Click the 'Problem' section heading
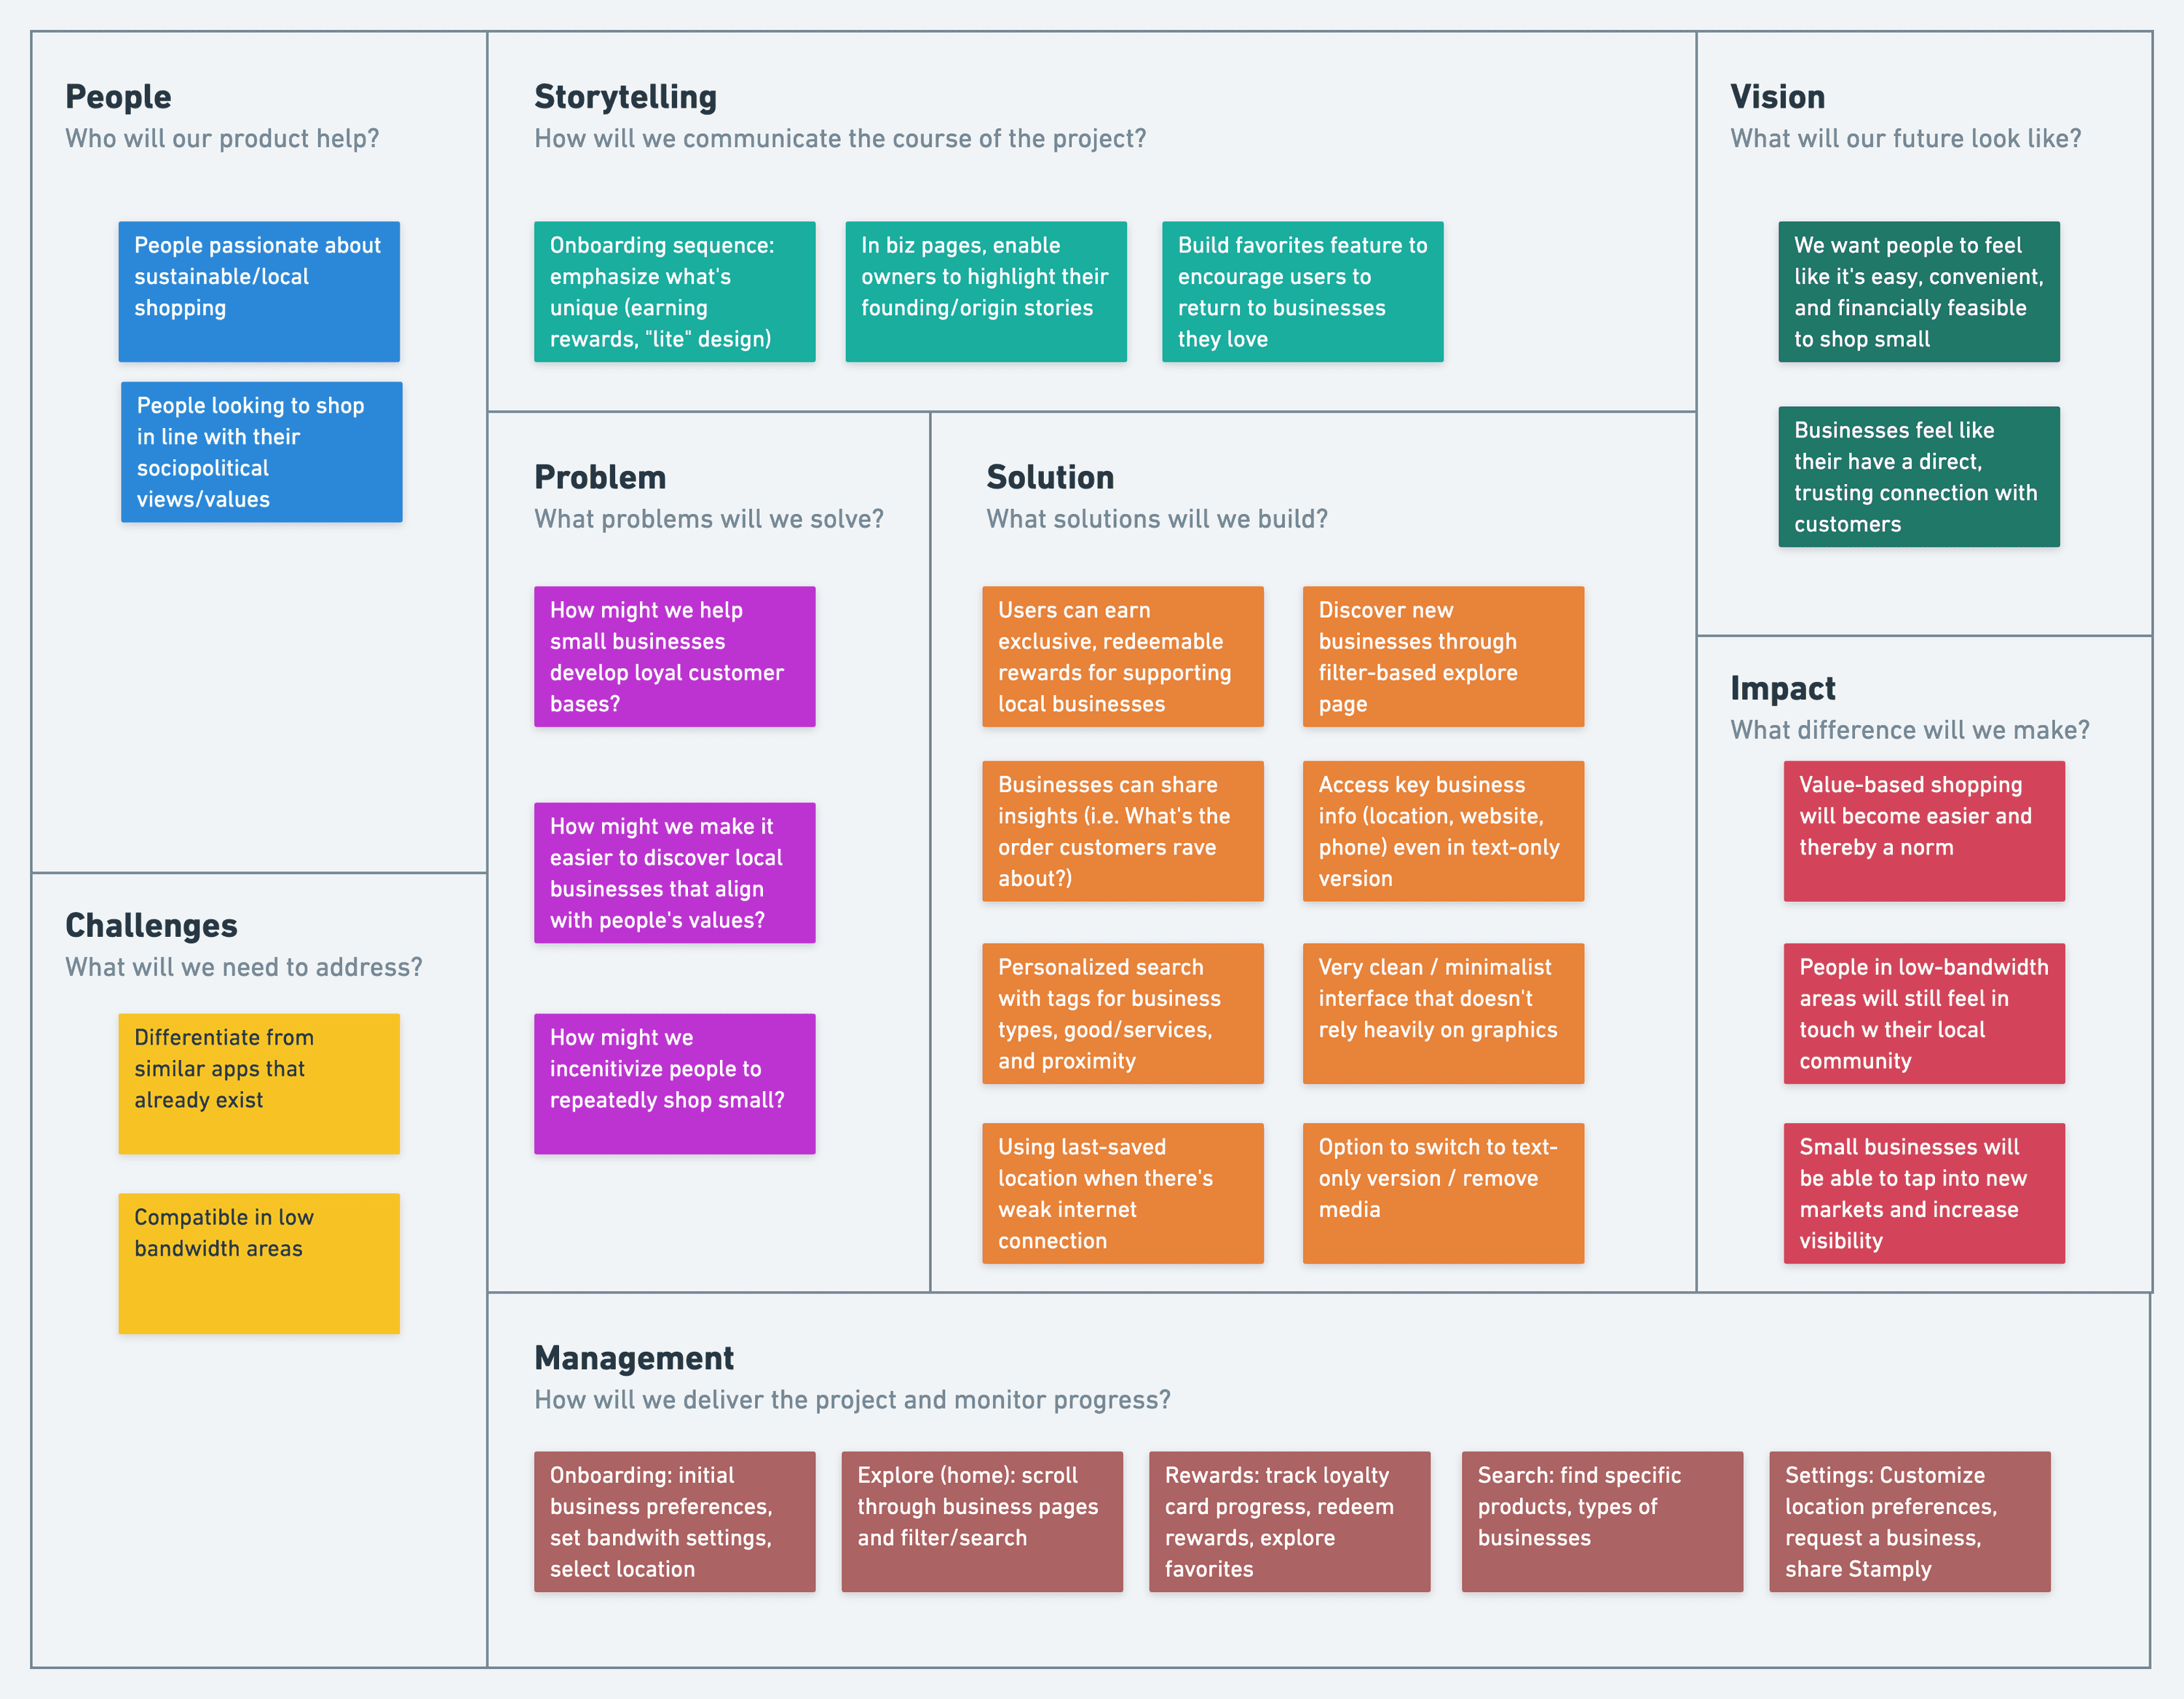2184x1699 pixels. coord(600,477)
